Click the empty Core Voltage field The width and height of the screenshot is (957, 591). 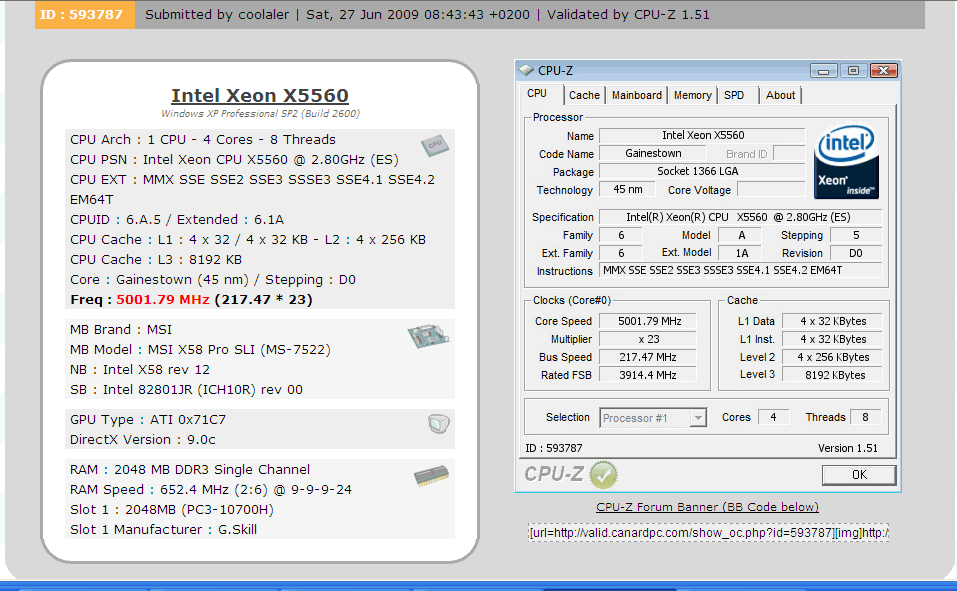coord(771,189)
